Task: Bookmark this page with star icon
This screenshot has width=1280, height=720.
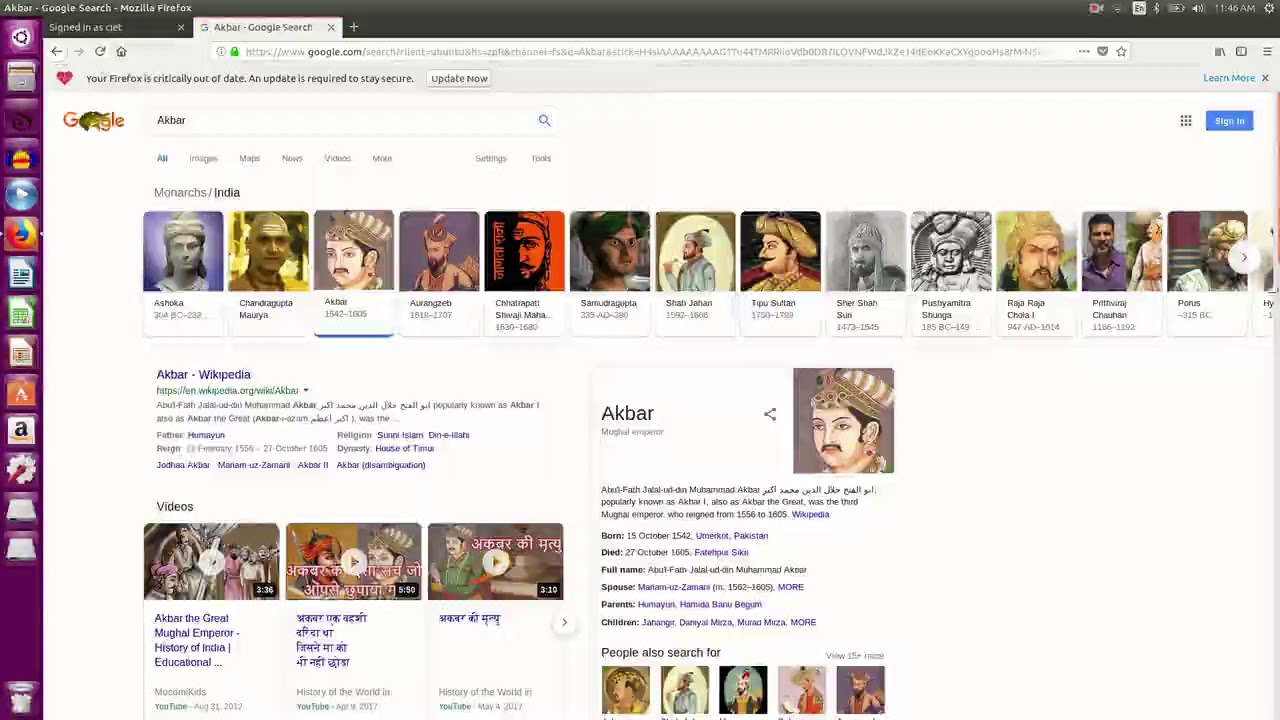Action: [1121, 51]
